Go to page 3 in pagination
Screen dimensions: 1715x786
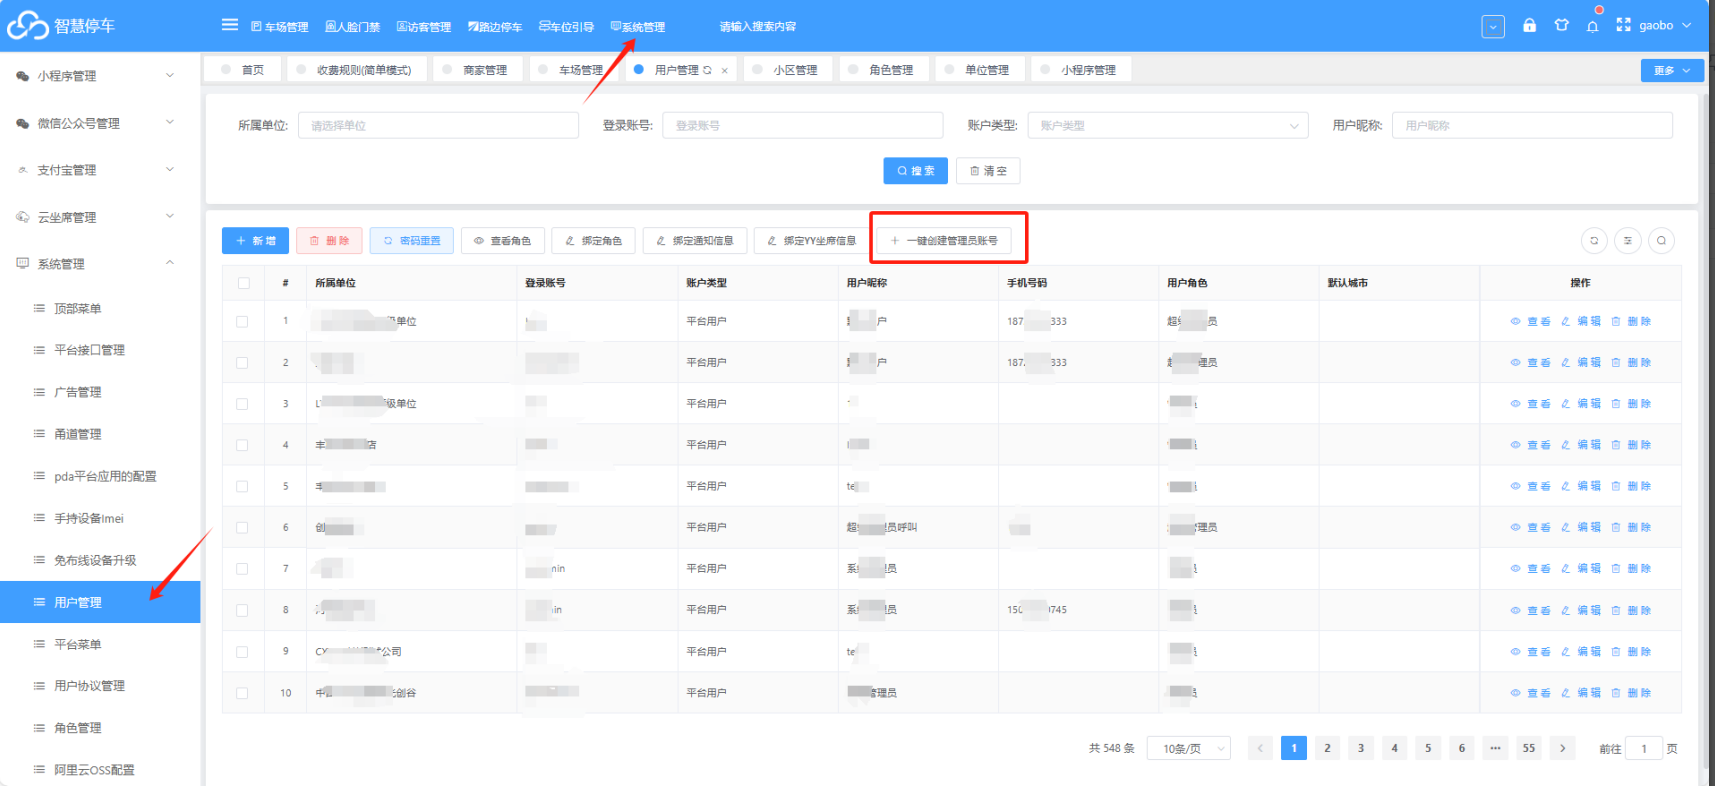coord(1360,748)
